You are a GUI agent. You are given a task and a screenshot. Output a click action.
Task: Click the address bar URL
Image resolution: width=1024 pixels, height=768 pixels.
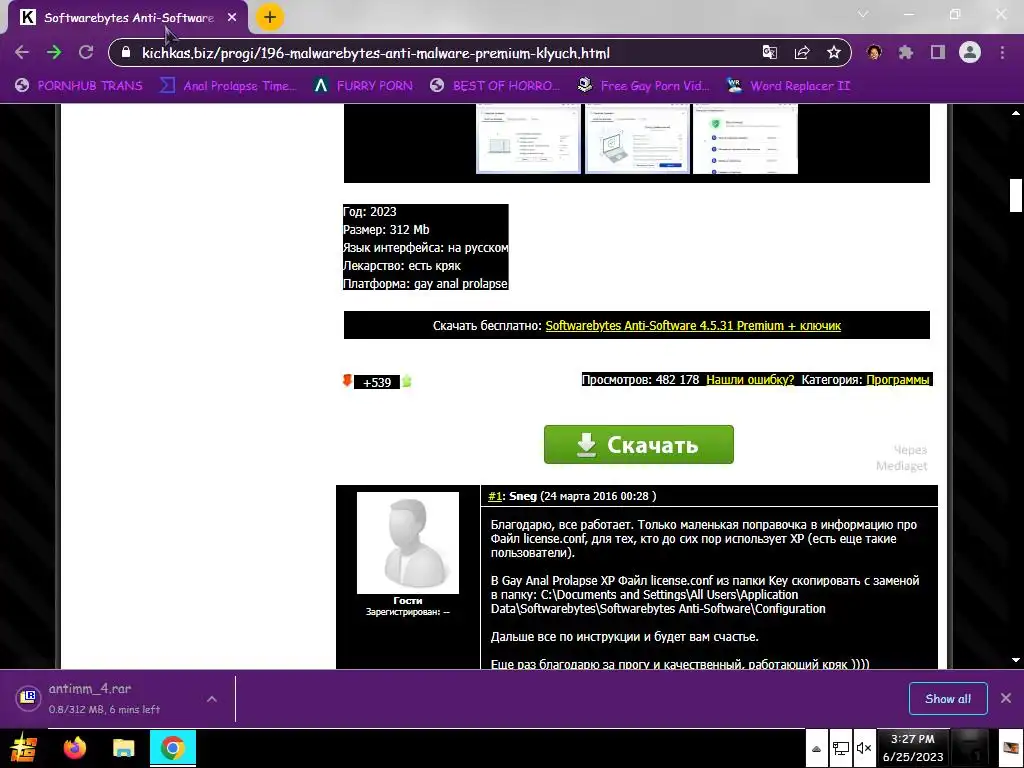coord(376,53)
